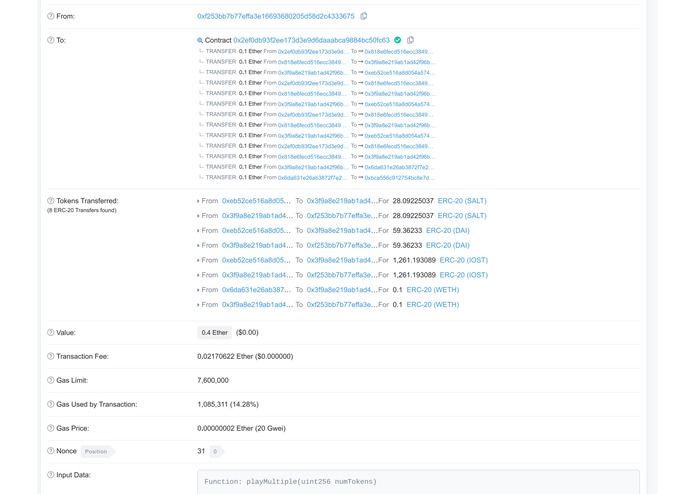Open ERC-20 (WETH) in the row from 0x6da631e26ab387
Viewport: 695px width, 494px height.
point(433,290)
